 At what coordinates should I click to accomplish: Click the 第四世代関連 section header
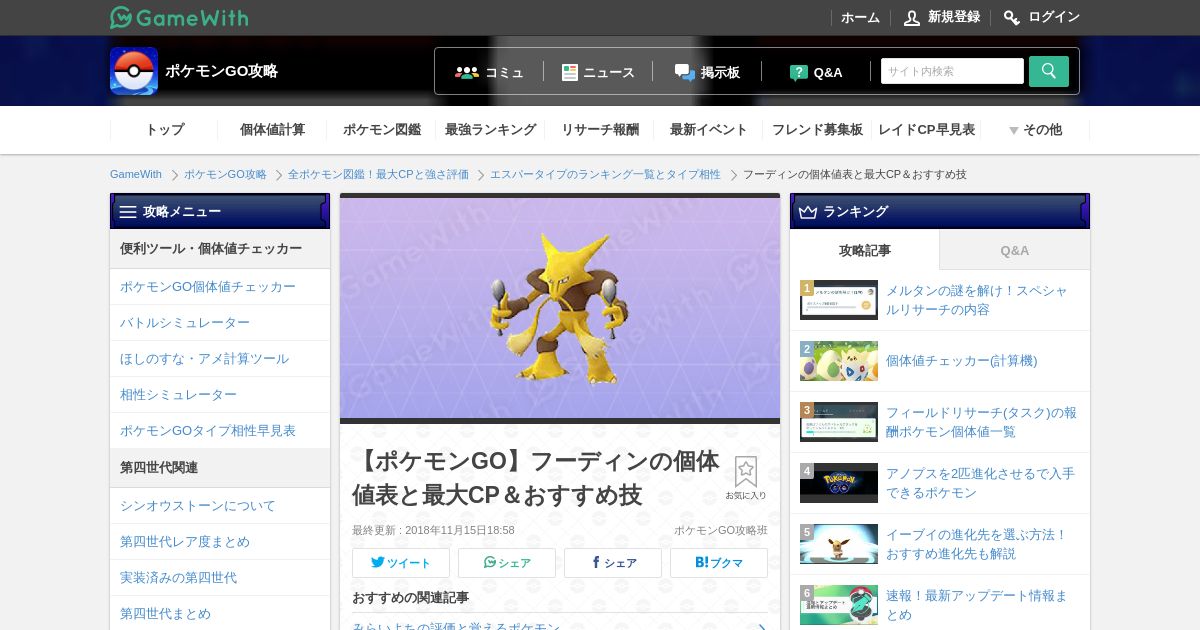[220, 468]
